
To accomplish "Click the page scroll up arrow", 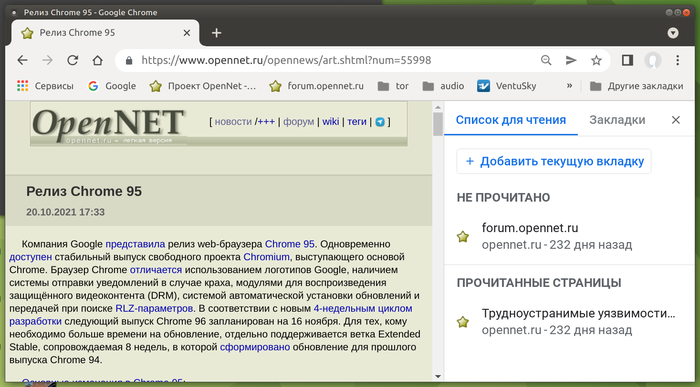I will click(x=438, y=107).
